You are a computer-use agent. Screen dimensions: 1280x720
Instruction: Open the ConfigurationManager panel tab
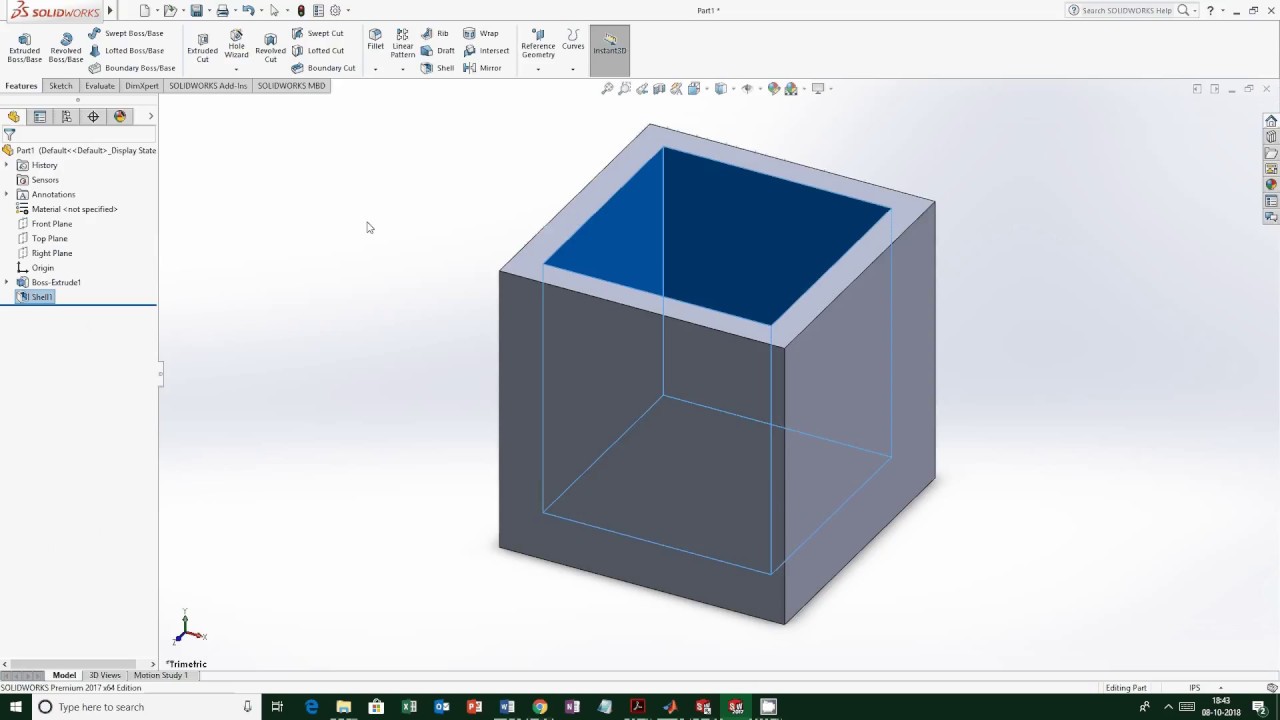67,116
